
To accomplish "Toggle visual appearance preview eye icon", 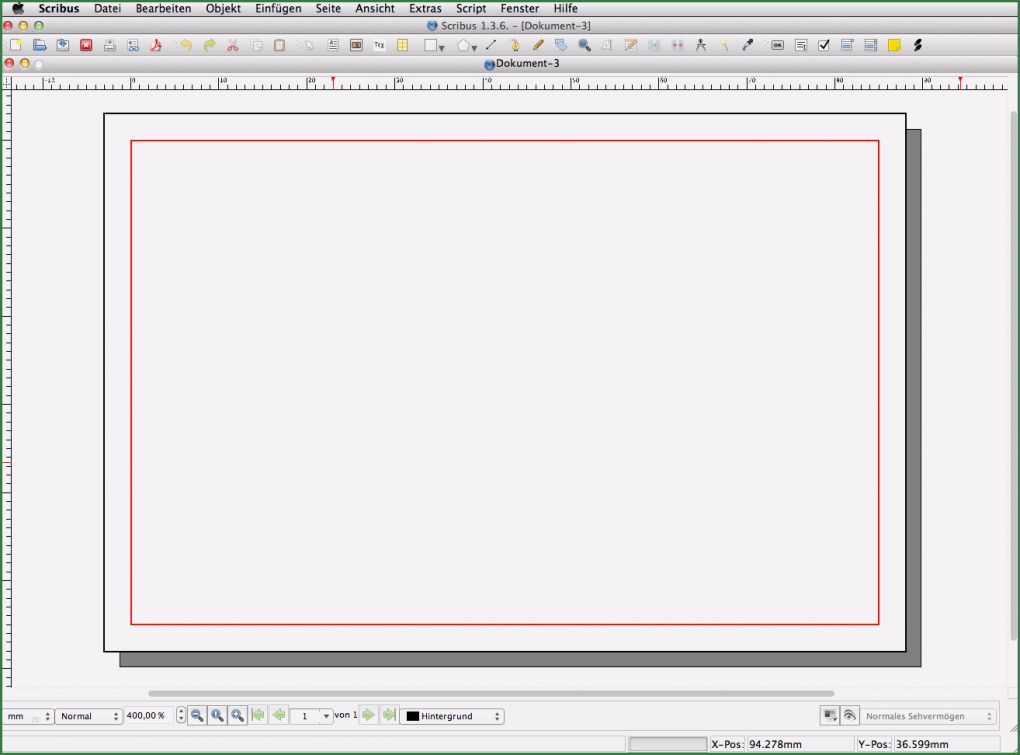I will click(850, 716).
